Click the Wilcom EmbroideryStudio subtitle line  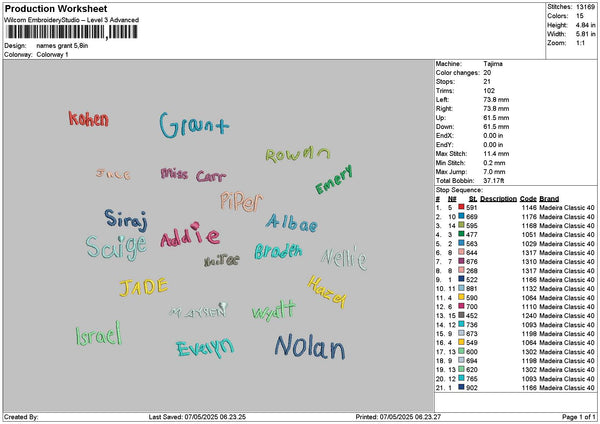point(71,20)
